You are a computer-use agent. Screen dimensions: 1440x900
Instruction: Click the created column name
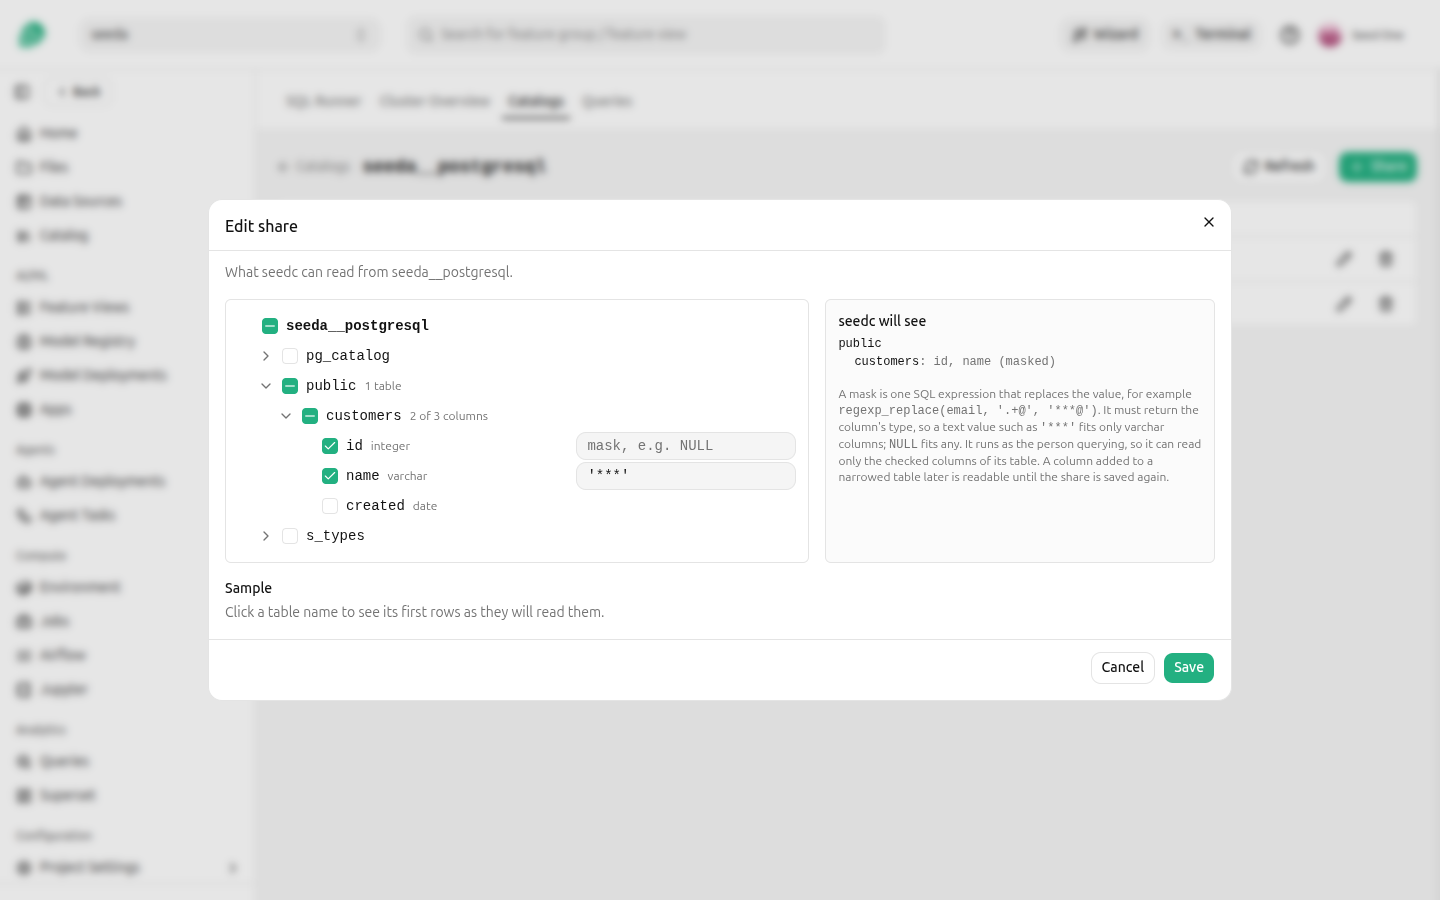point(375,506)
